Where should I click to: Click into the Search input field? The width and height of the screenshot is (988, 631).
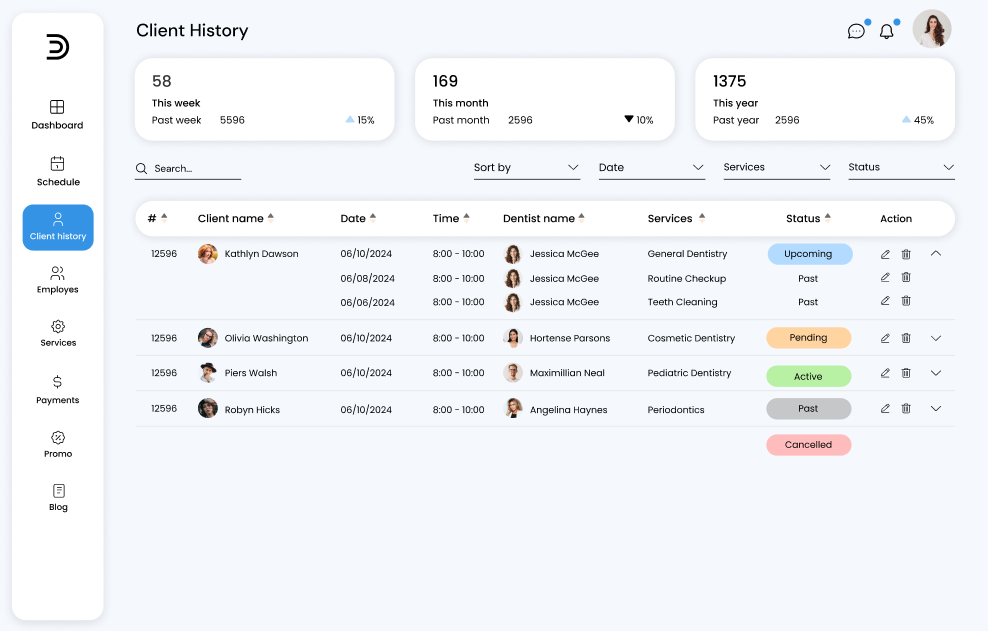(x=196, y=169)
